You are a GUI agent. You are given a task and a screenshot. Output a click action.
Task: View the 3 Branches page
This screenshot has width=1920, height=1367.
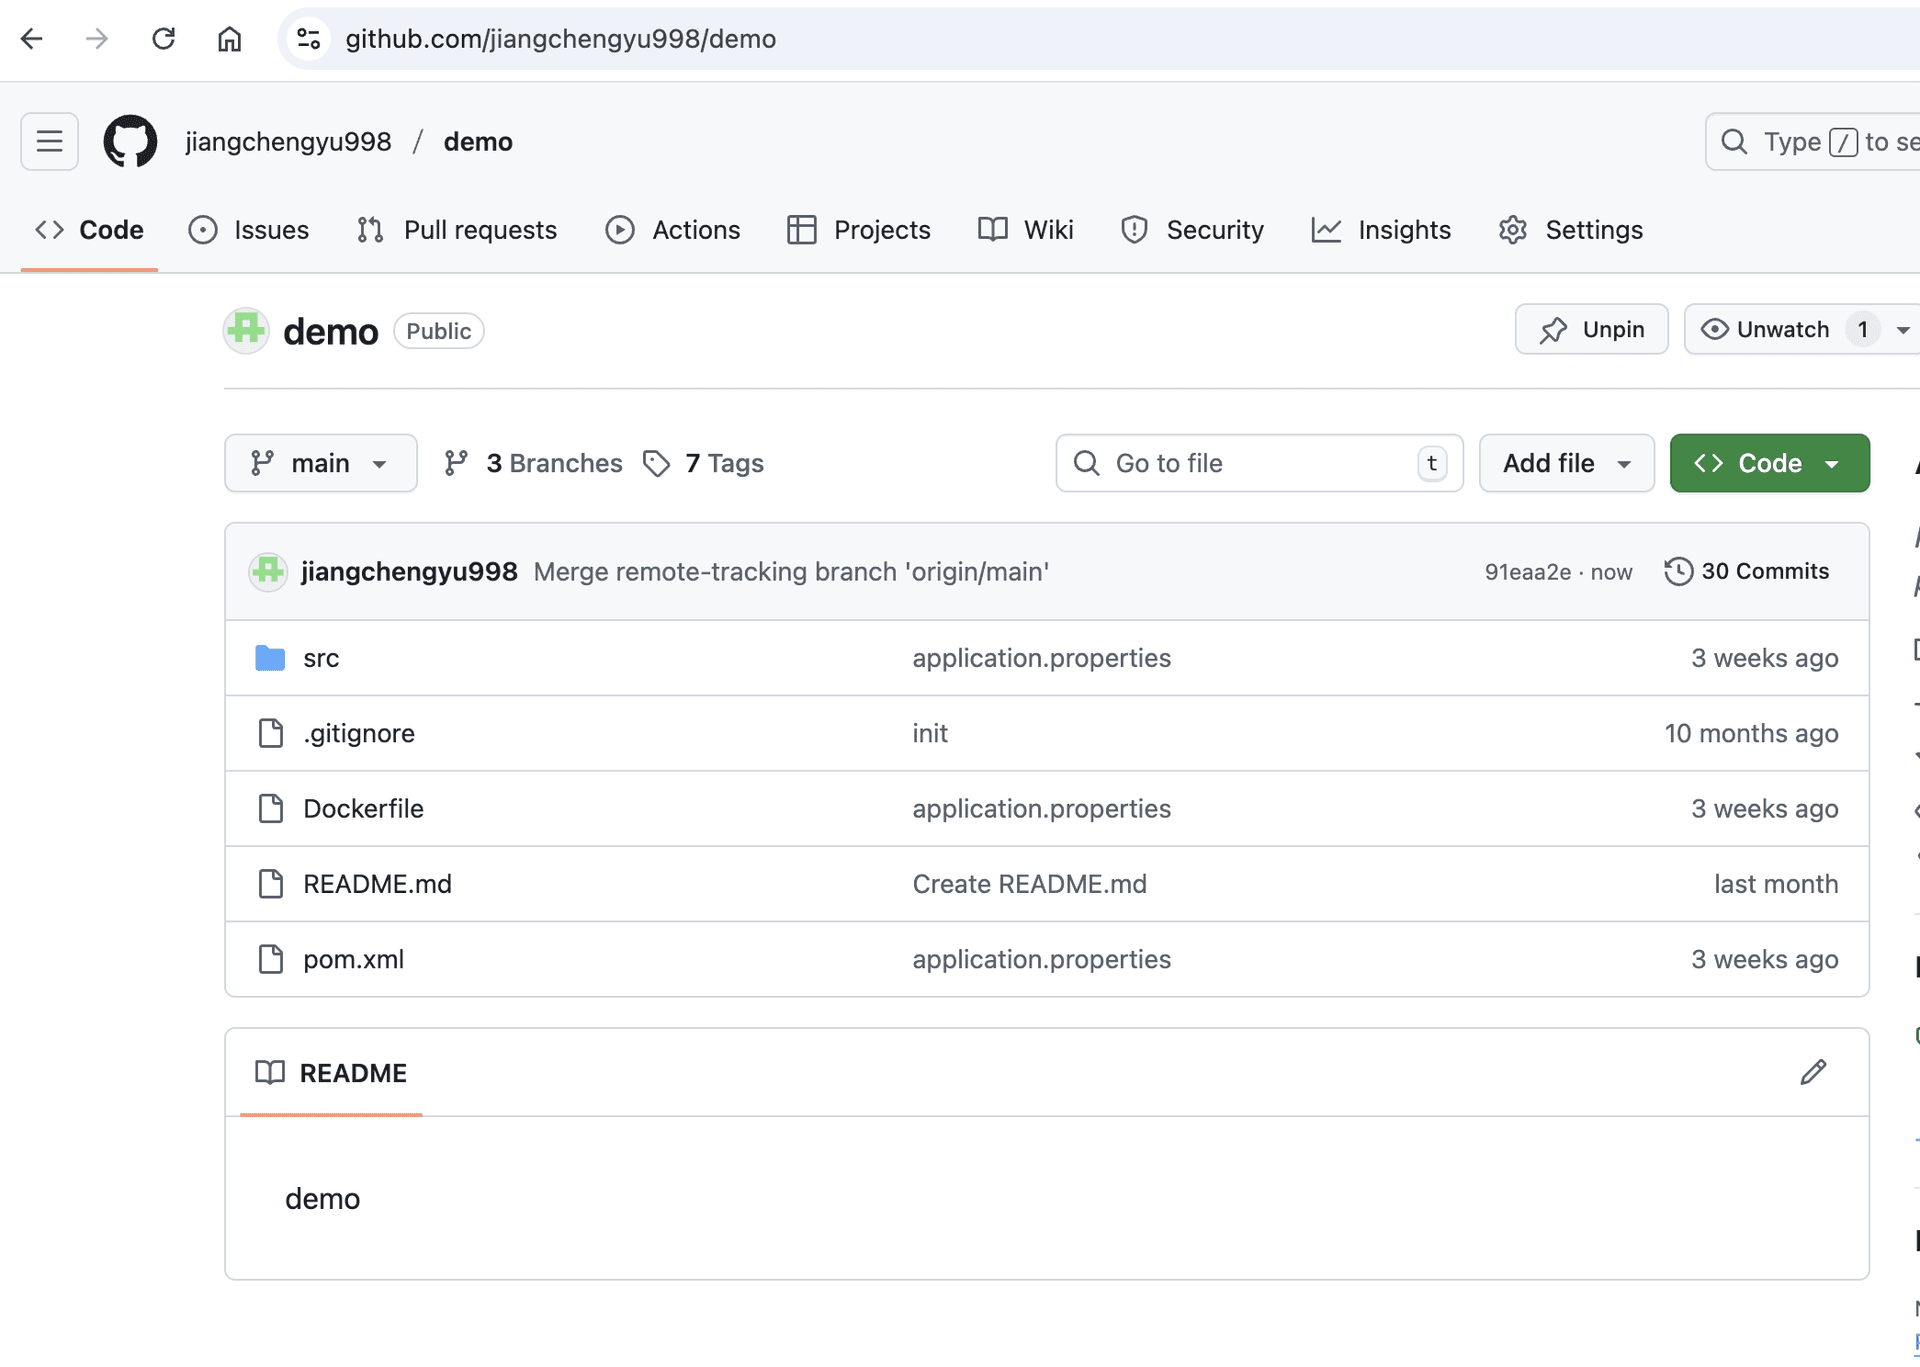pos(553,463)
